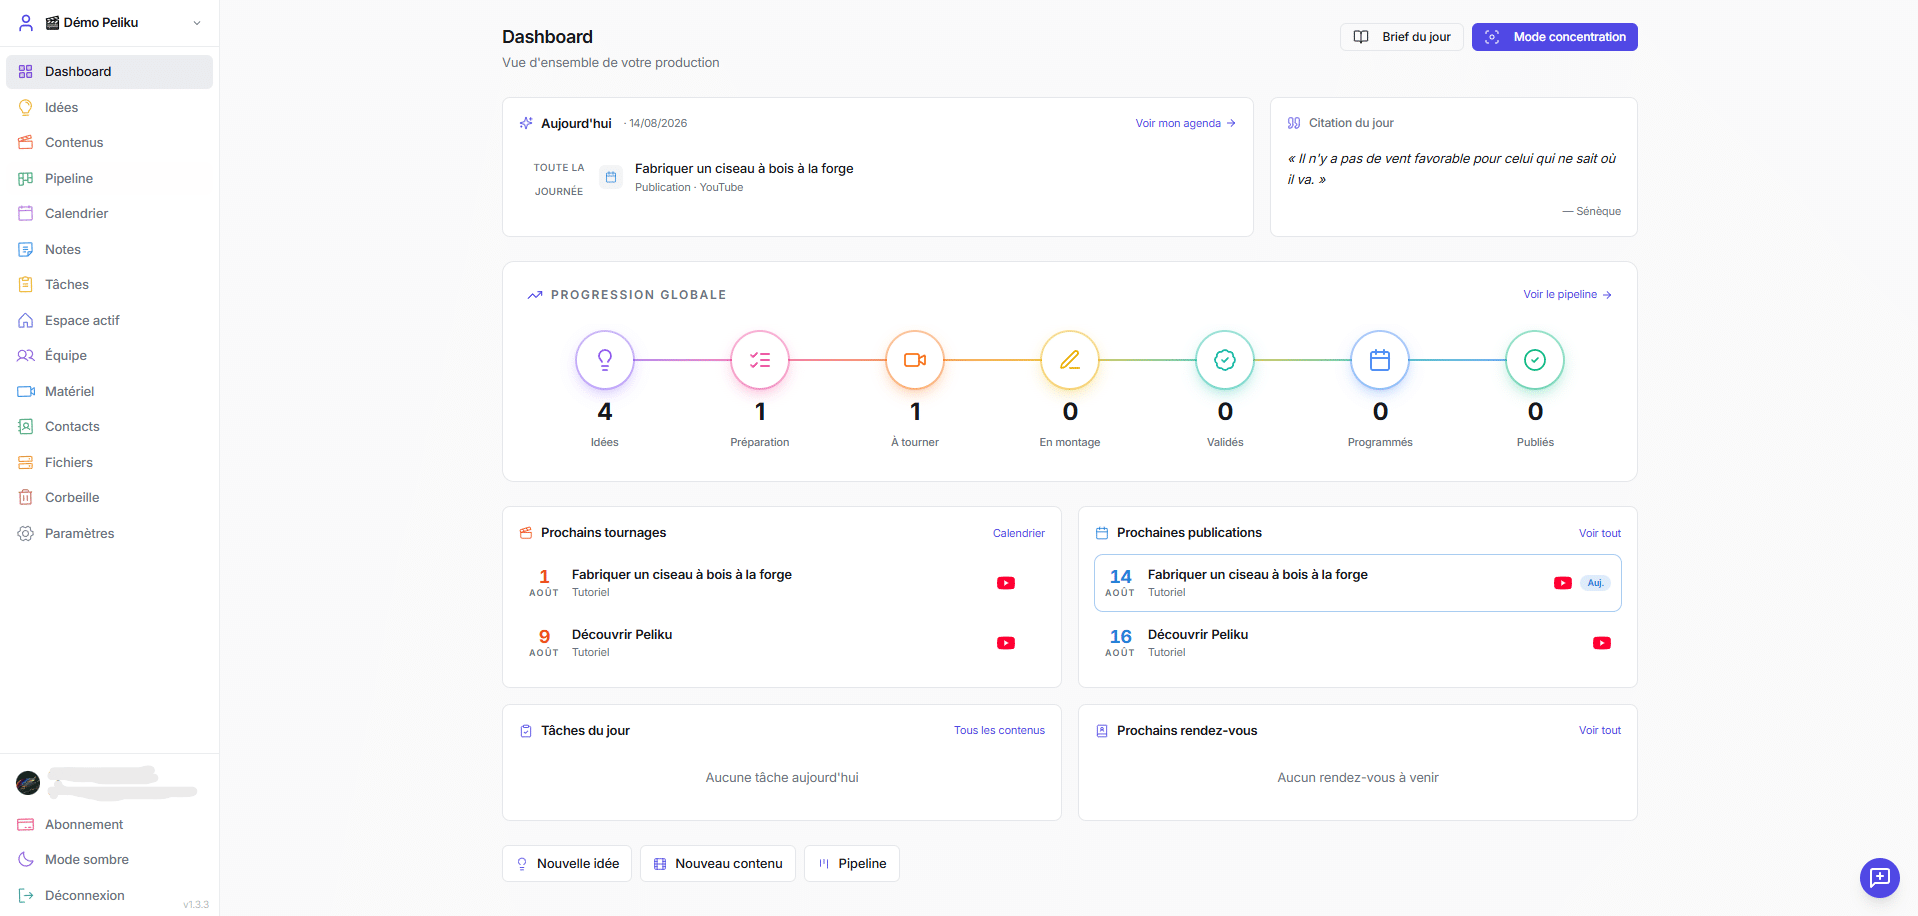
Task: Open Paramètres settings
Action: coord(110,533)
